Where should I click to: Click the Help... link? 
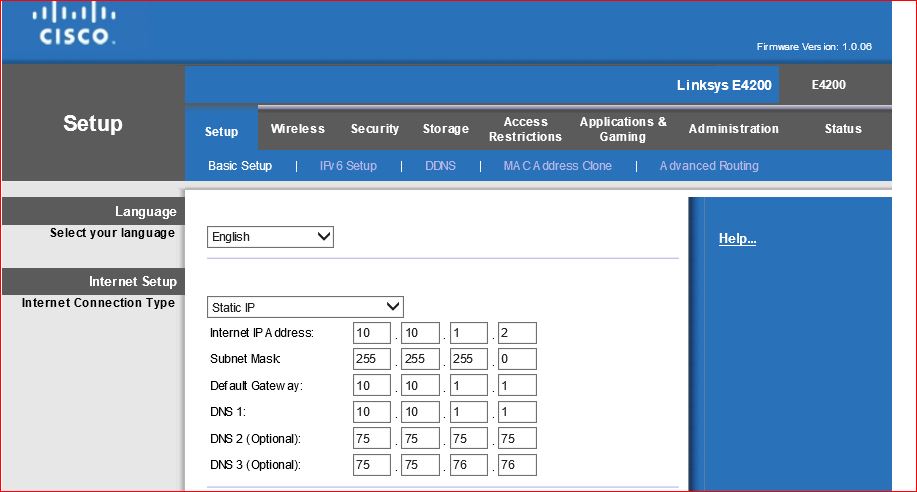tap(737, 238)
